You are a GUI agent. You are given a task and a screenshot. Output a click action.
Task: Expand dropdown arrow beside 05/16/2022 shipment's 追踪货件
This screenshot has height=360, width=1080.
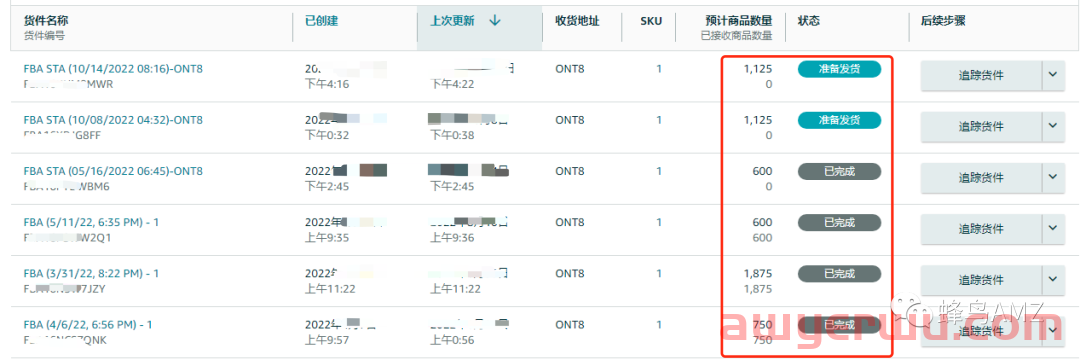pyautogui.click(x=1053, y=178)
